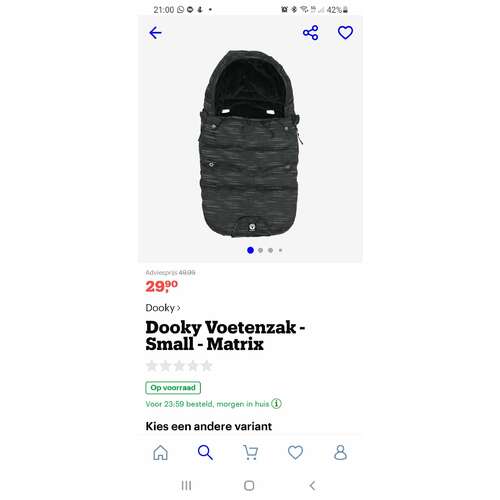Show delivery info via the i icon

276,404
